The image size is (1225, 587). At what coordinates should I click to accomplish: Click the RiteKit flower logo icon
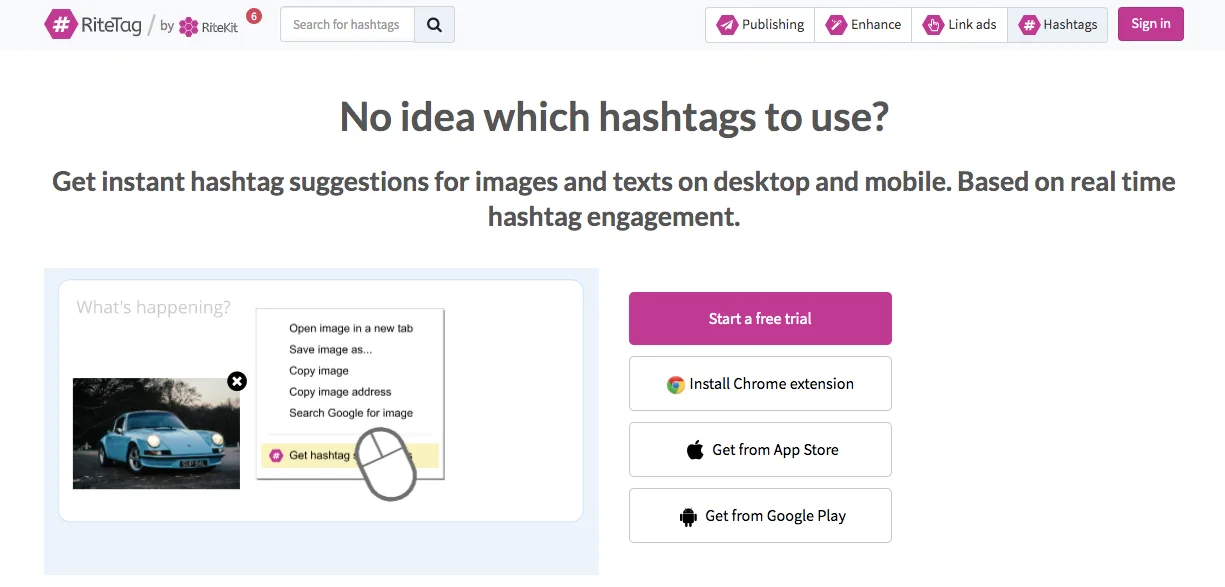[188, 27]
